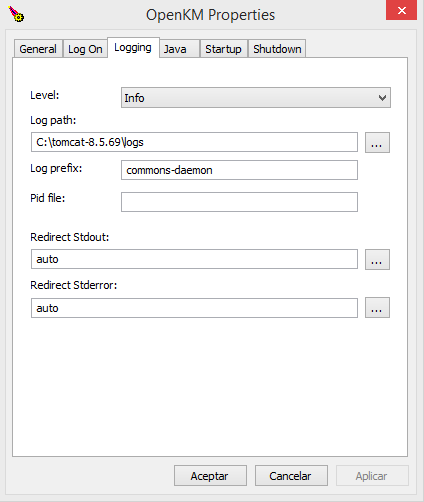Focus the empty Pid file field
This screenshot has height=502, width=424.
coord(239,202)
